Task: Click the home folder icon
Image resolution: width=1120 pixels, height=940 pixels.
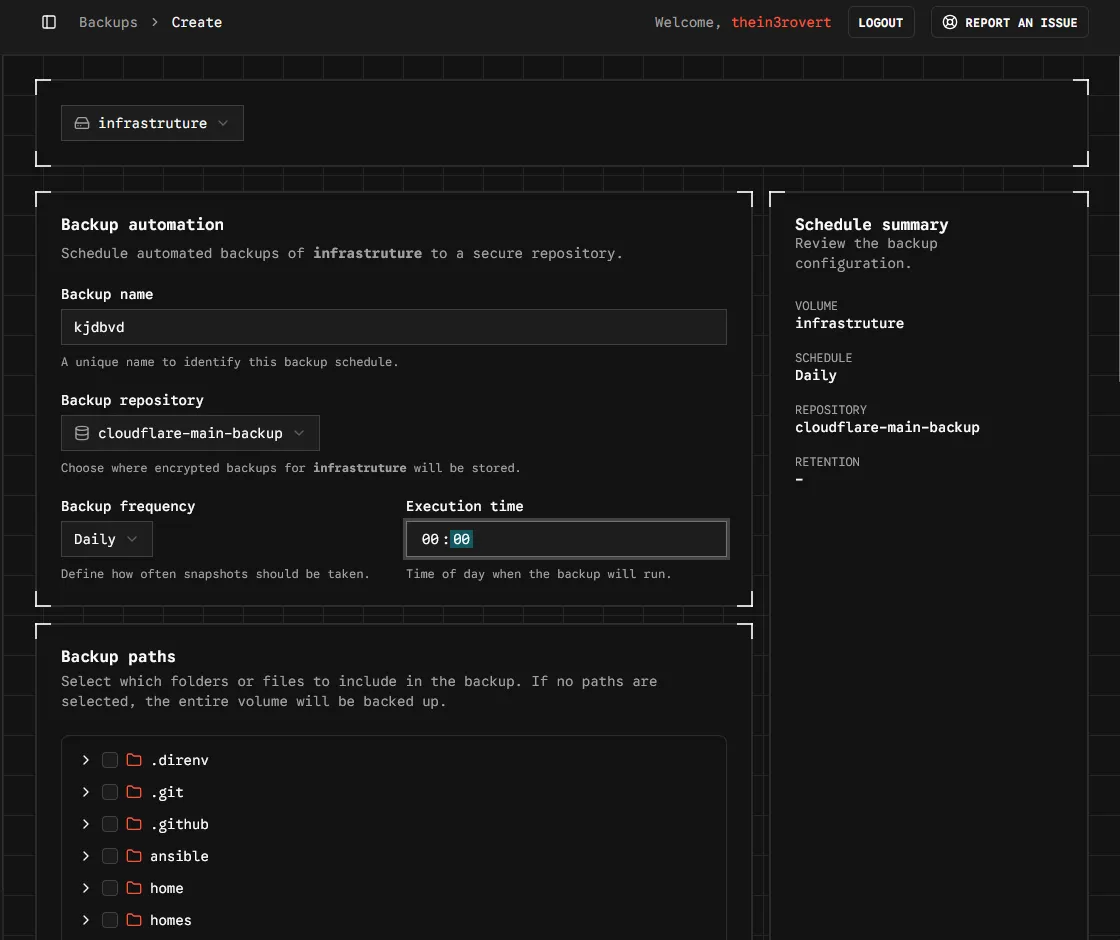Action: coord(134,888)
